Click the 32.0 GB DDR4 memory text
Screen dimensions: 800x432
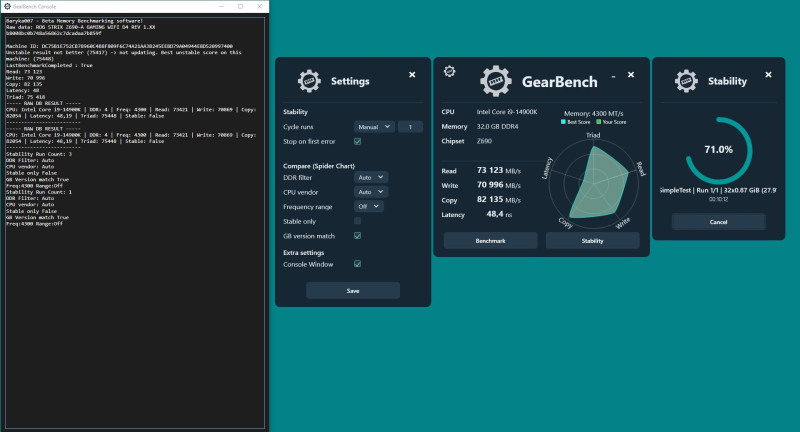click(497, 126)
